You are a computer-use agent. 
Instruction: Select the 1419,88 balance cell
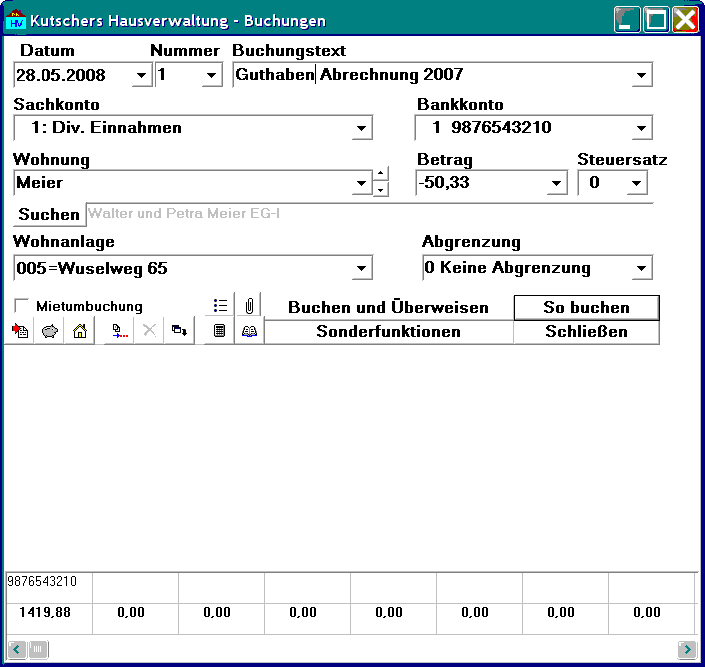[49, 618]
